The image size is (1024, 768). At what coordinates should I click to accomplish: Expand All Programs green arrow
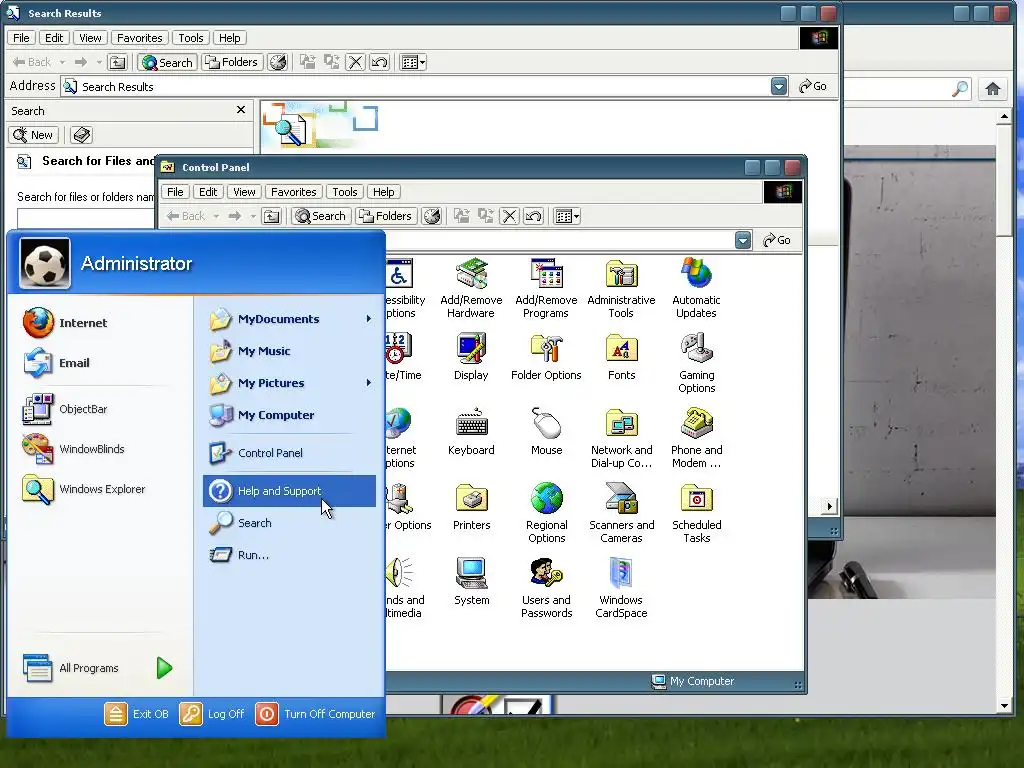pos(165,667)
